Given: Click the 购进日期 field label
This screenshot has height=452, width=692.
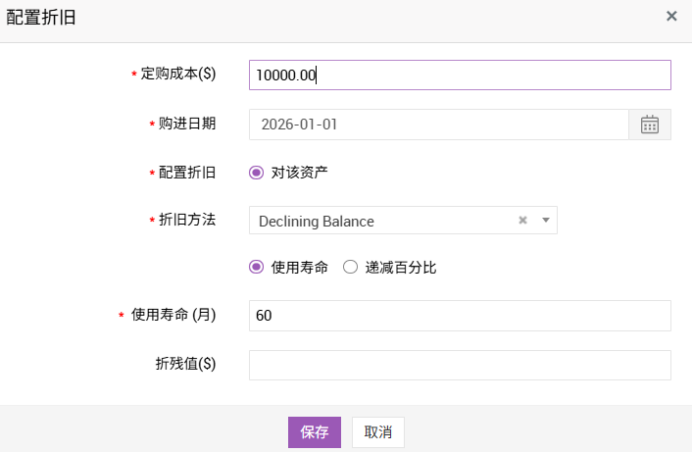Looking at the screenshot, I should click(187, 124).
